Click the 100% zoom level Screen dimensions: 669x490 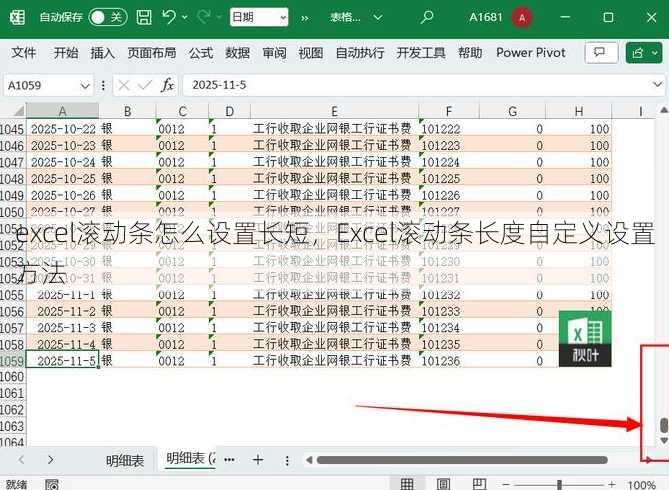(642, 484)
